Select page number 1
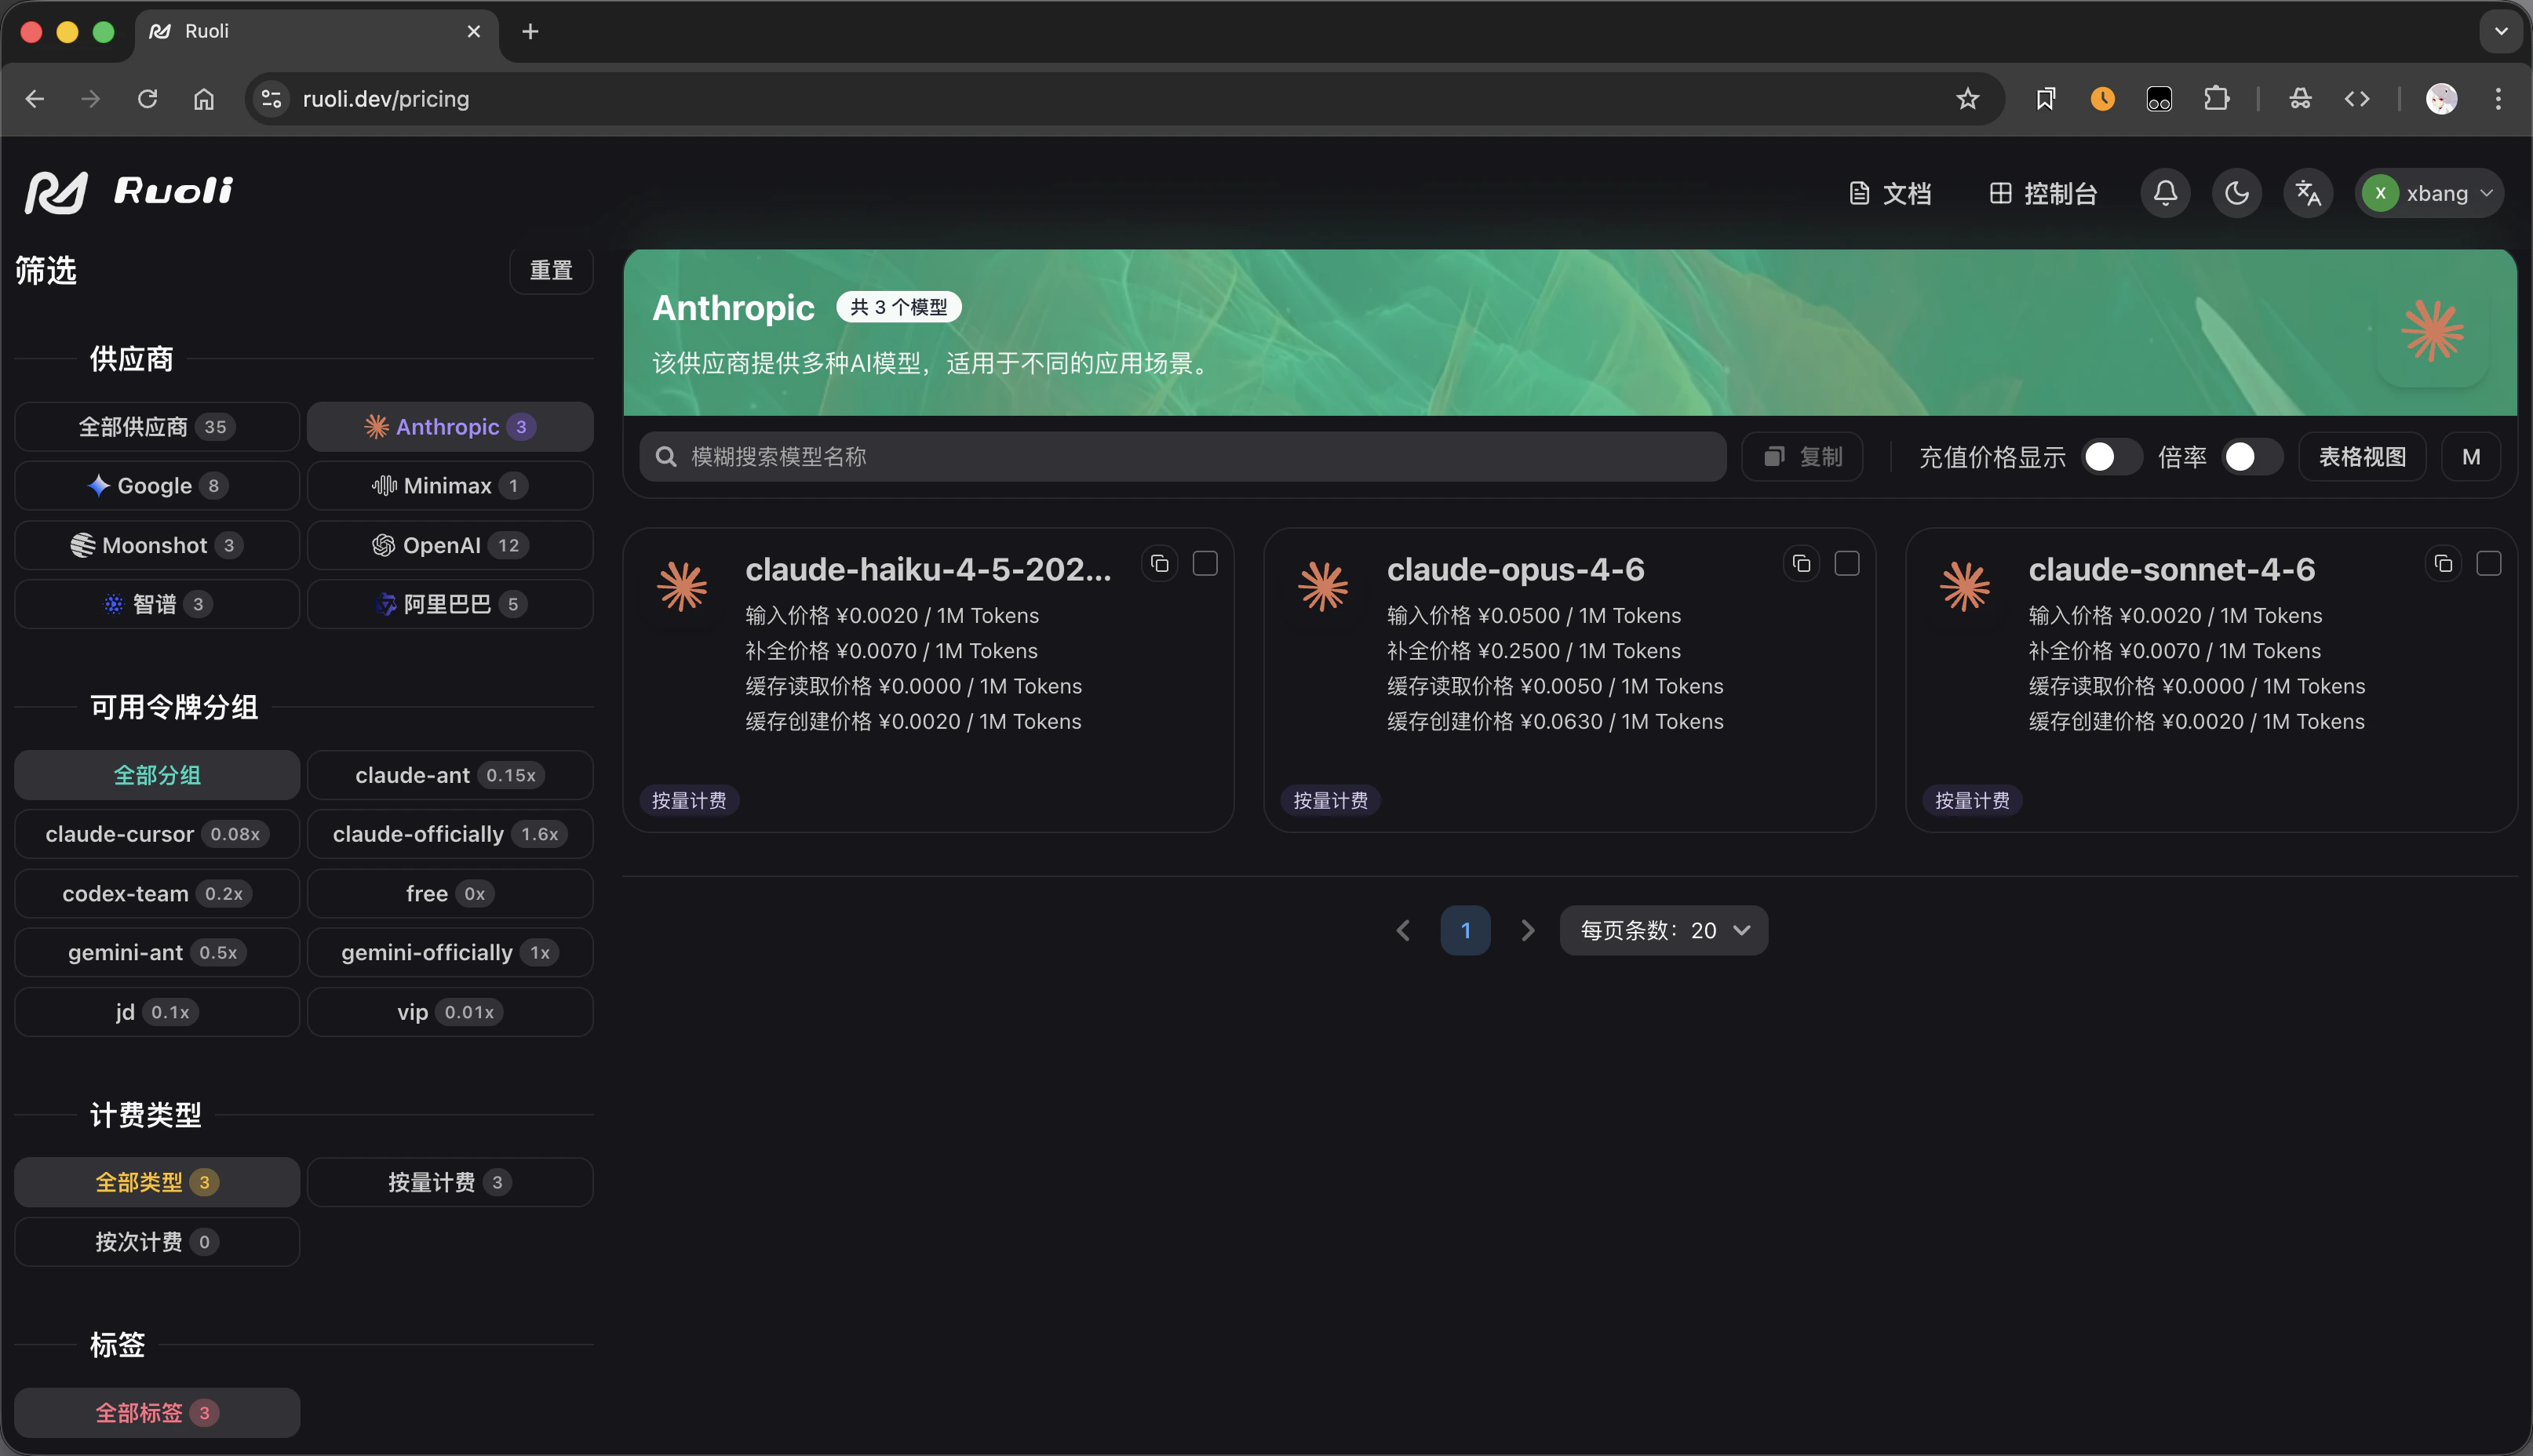 click(x=1465, y=930)
